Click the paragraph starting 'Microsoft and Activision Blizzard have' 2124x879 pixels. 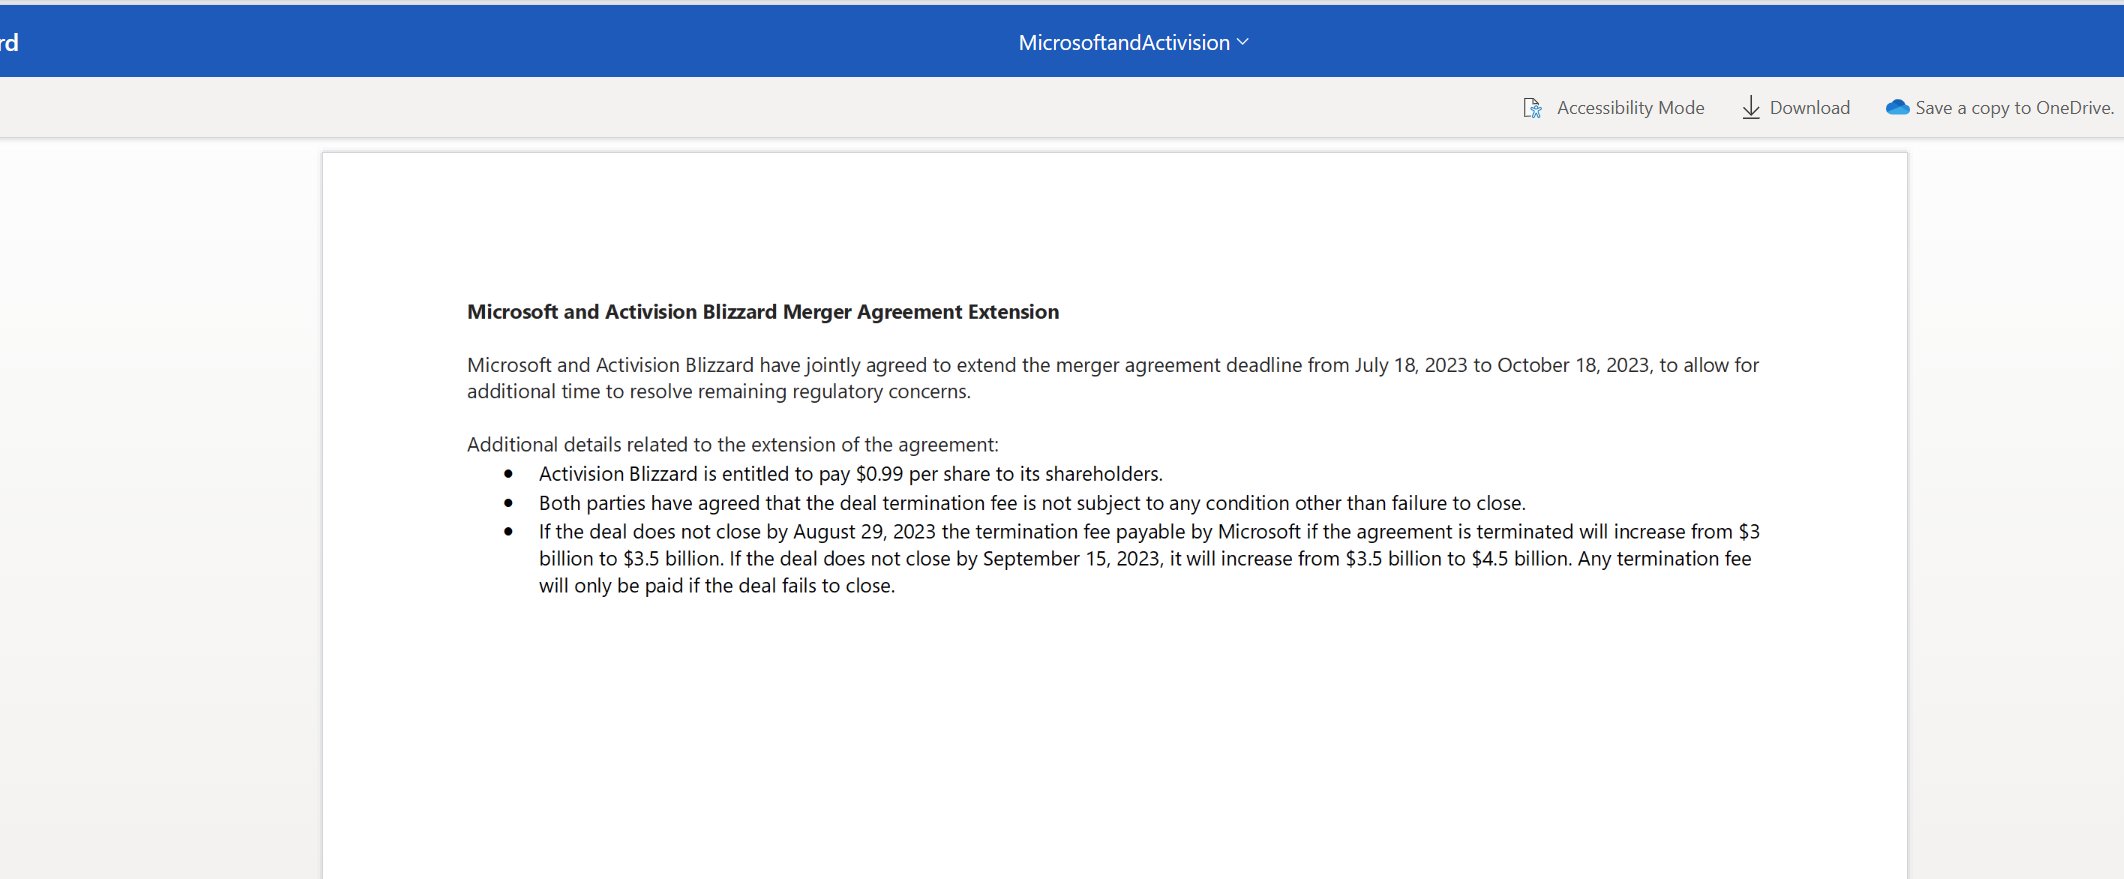pos(1113,378)
